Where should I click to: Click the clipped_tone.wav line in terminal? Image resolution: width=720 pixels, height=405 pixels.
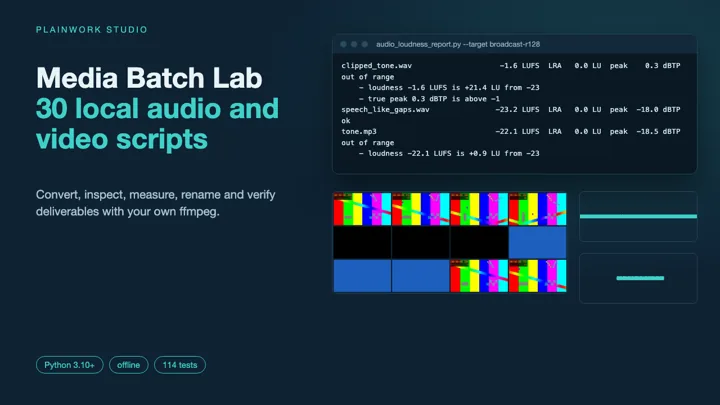click(x=511, y=66)
